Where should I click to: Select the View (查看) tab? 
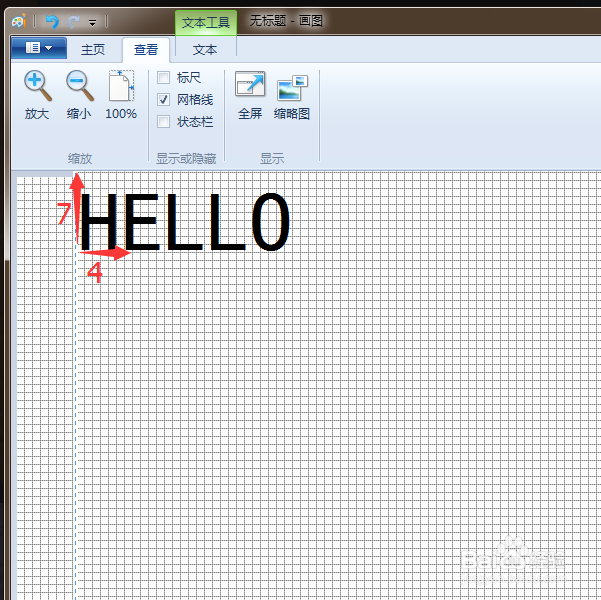pyautogui.click(x=146, y=49)
